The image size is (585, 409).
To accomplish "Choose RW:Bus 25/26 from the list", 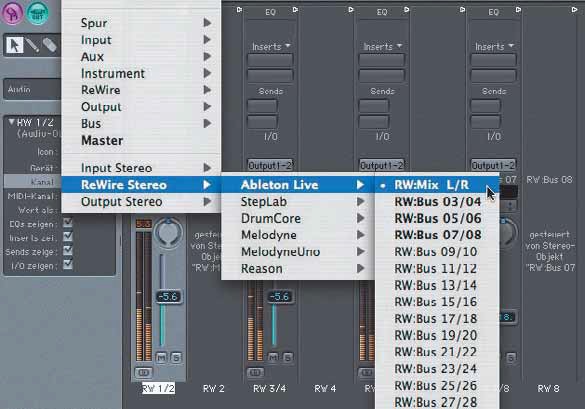I will click(x=437, y=385).
